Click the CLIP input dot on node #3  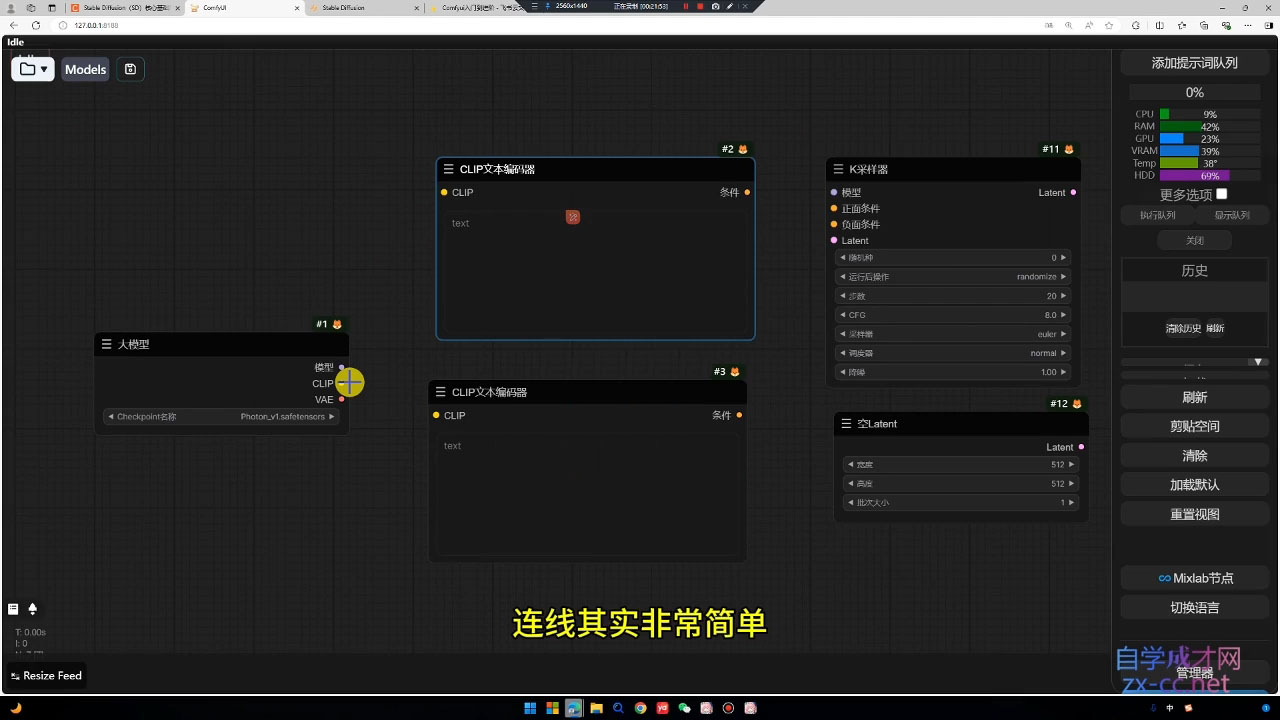coord(436,415)
